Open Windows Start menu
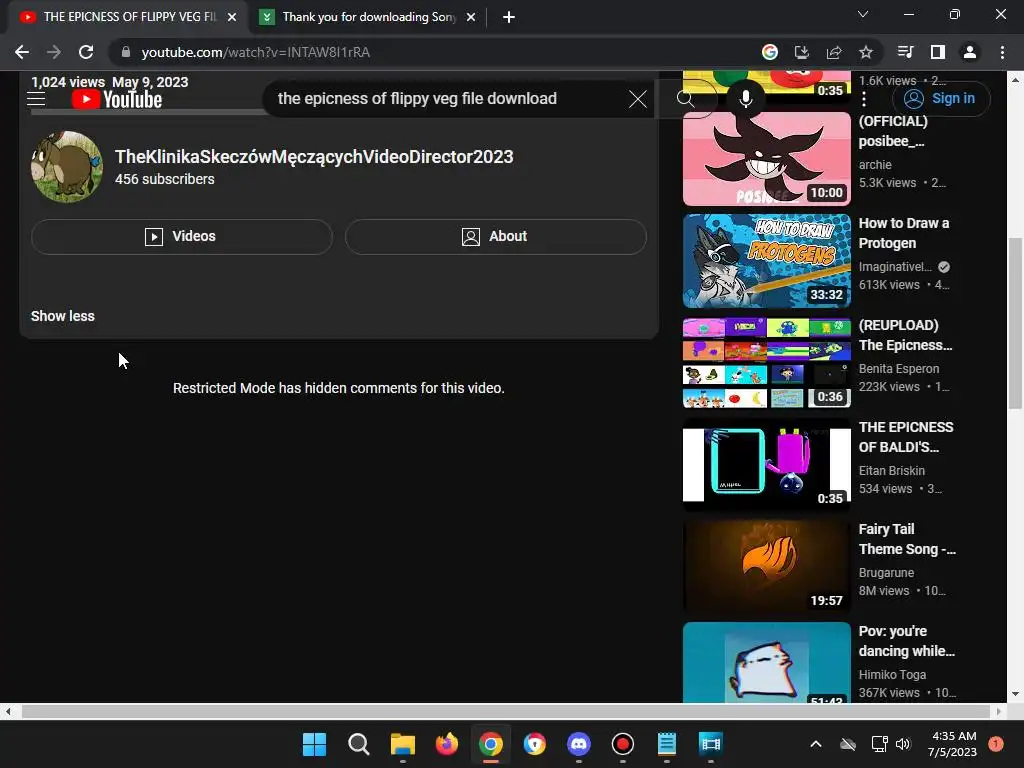This screenshot has height=768, width=1024. (314, 744)
